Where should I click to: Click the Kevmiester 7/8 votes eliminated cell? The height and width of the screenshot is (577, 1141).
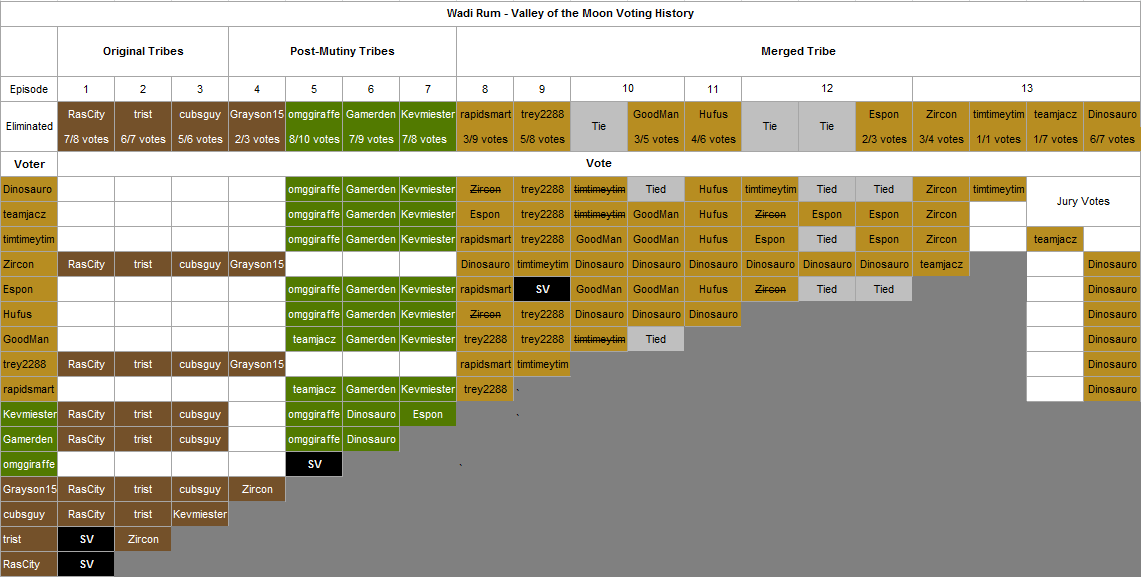point(427,126)
